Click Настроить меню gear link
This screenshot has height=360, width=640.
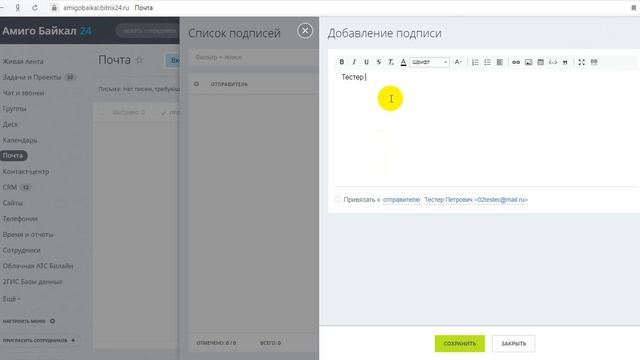(29, 321)
